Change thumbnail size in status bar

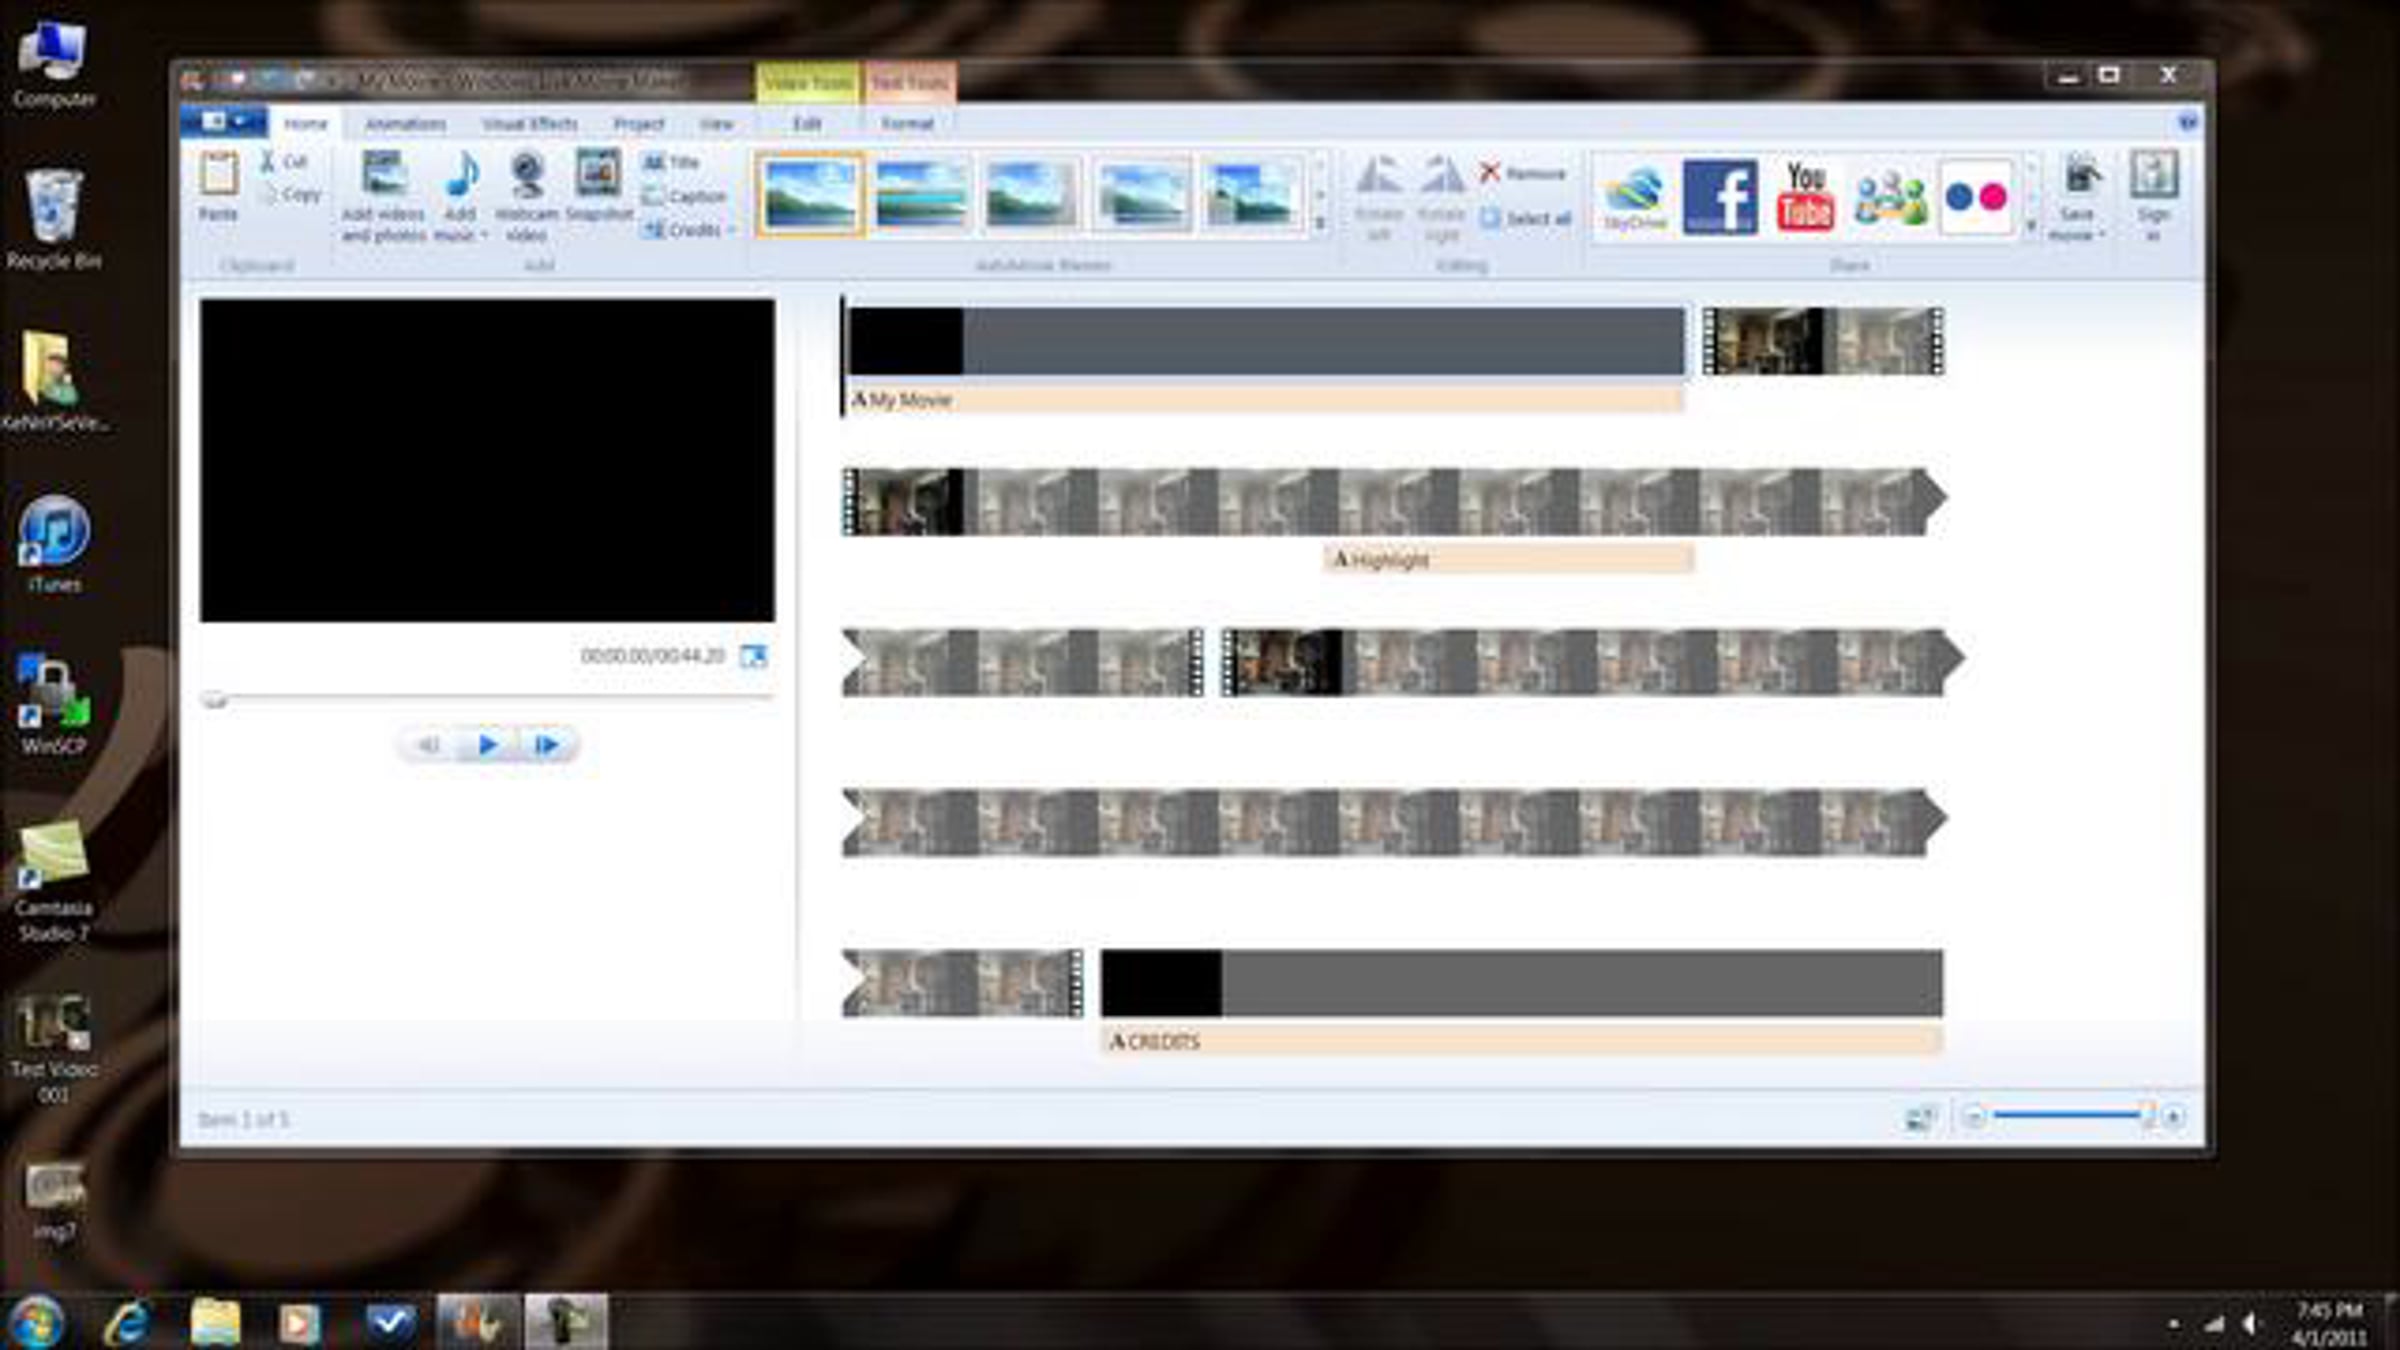click(x=1919, y=1118)
